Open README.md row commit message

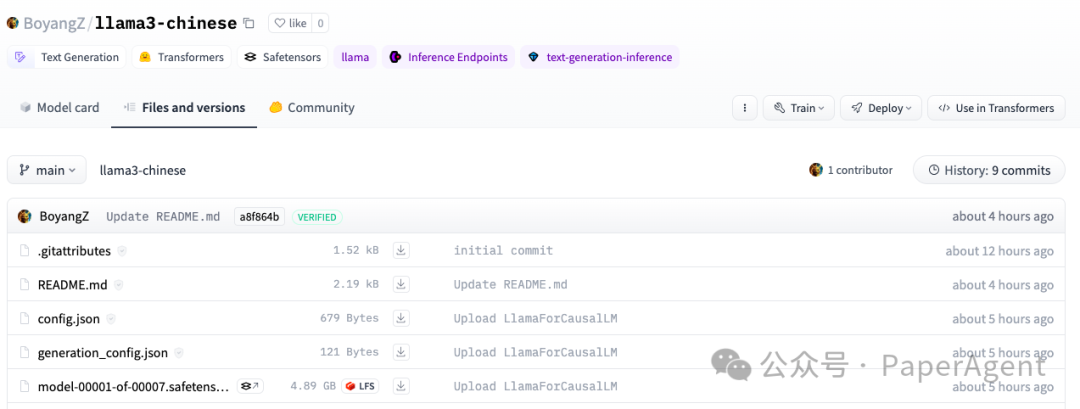tap(510, 284)
